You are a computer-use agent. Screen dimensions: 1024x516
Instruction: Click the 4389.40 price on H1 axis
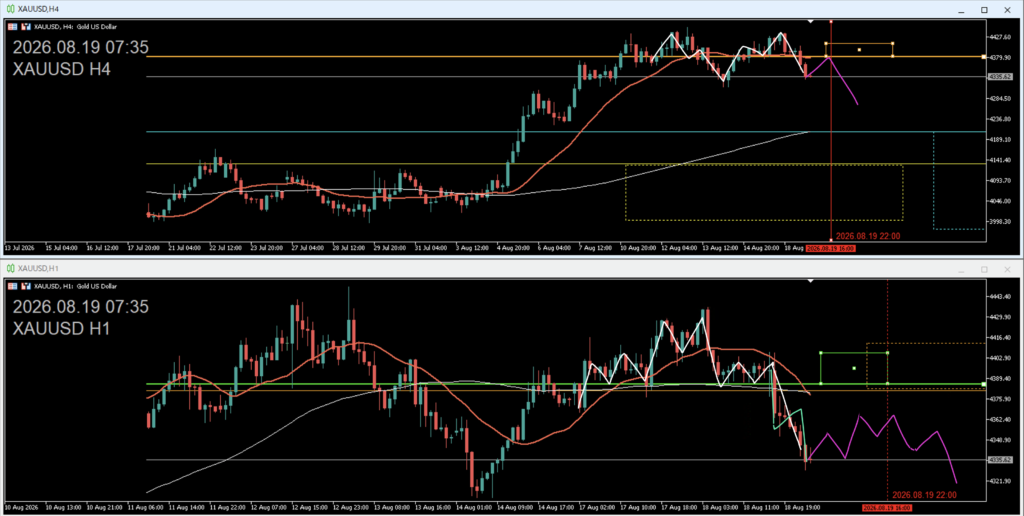[1000, 379]
